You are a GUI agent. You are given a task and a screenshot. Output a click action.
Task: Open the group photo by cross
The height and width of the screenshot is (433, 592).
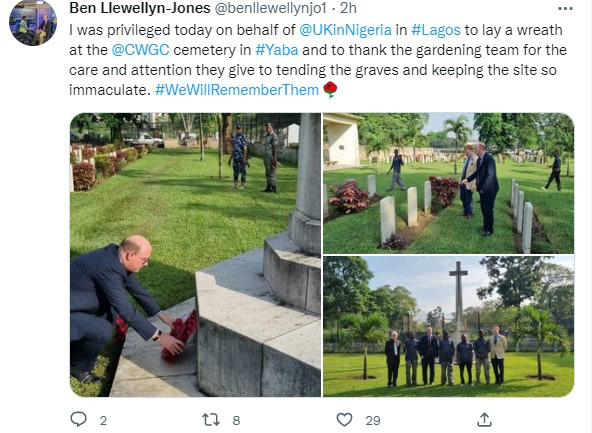[x=449, y=327]
